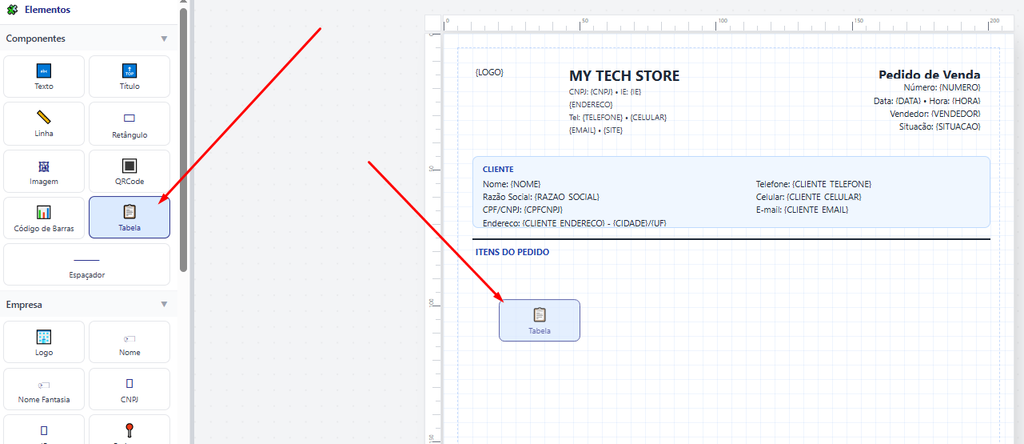Select the Nome company element
Image resolution: width=1024 pixels, height=444 pixels.
129,341
